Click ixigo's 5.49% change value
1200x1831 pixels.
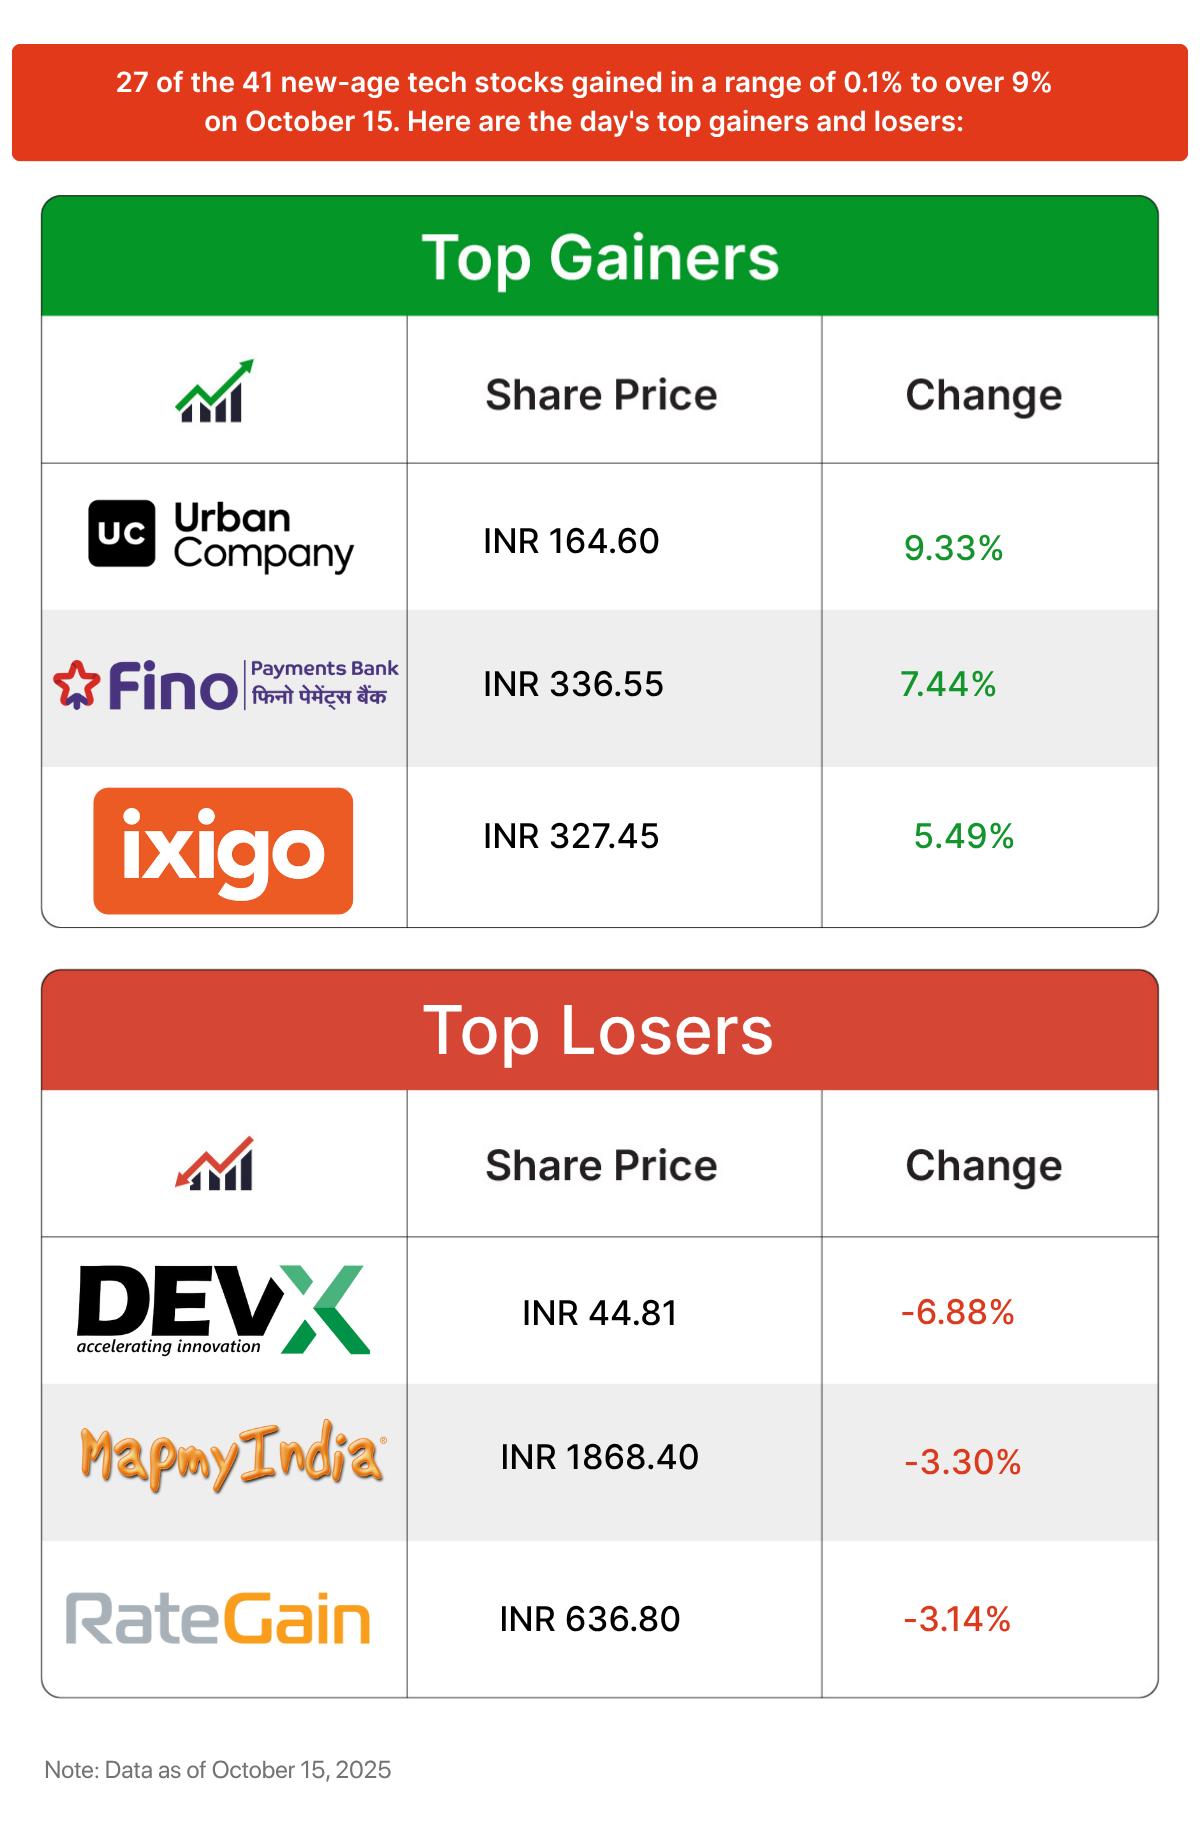pyautogui.click(x=964, y=836)
